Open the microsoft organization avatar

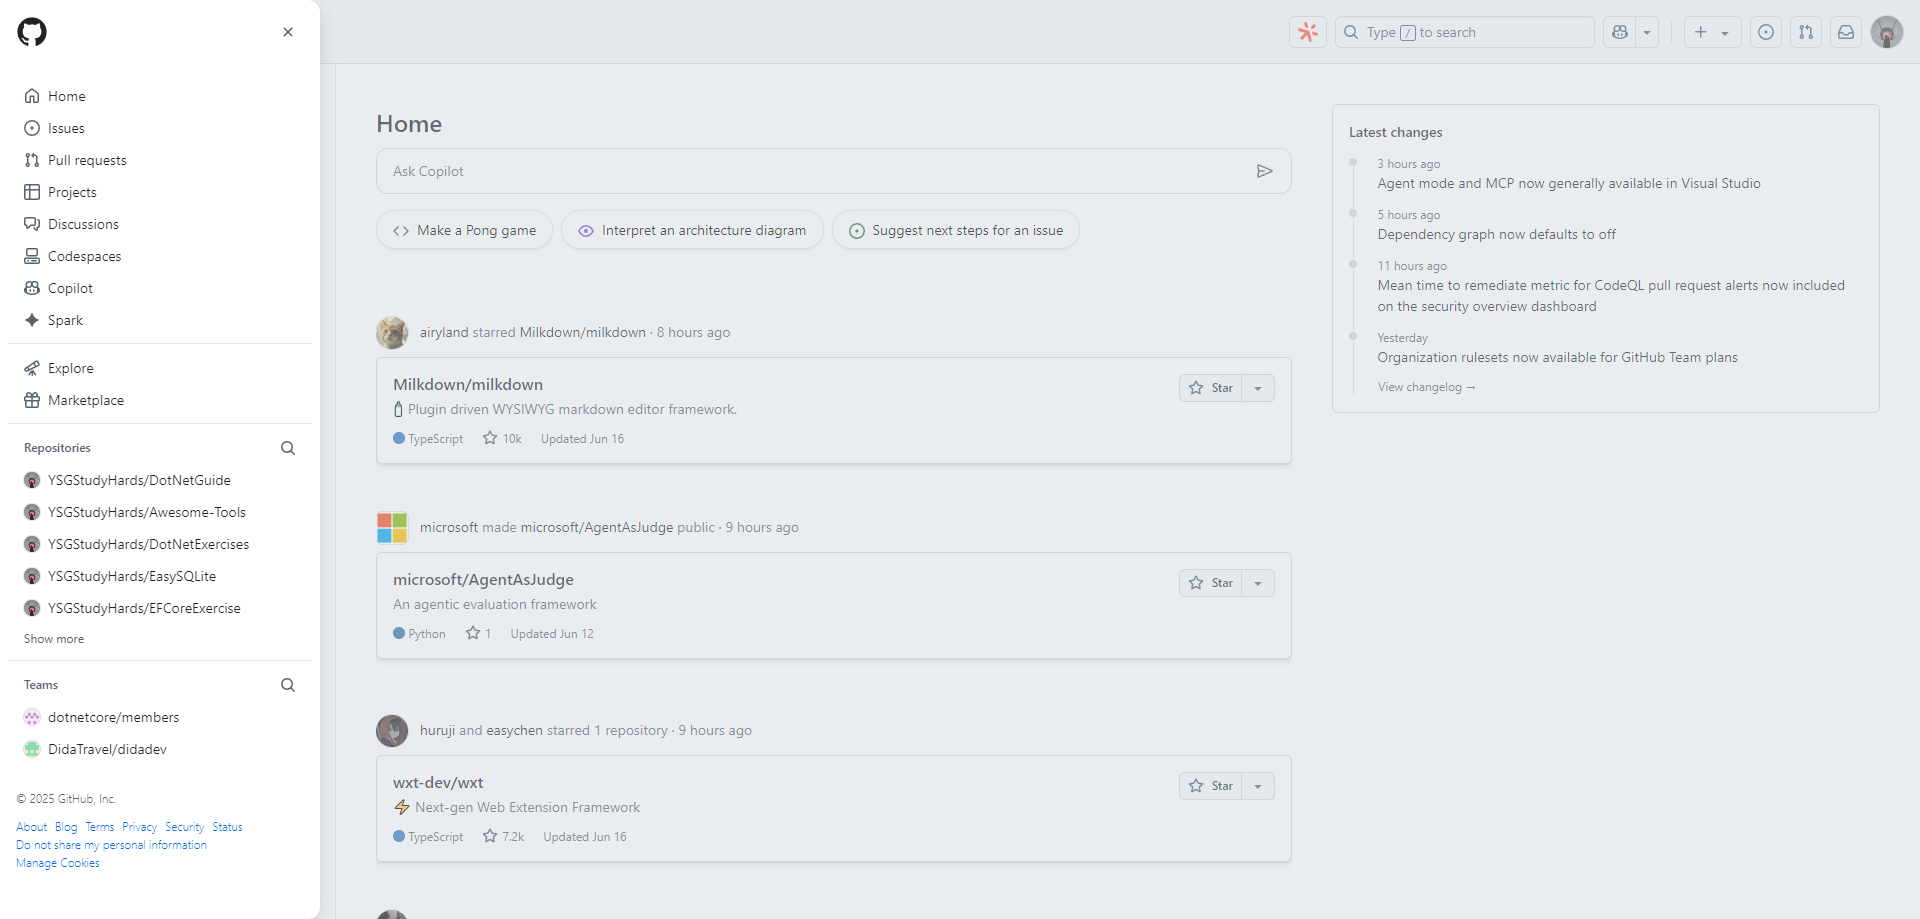[x=392, y=527]
